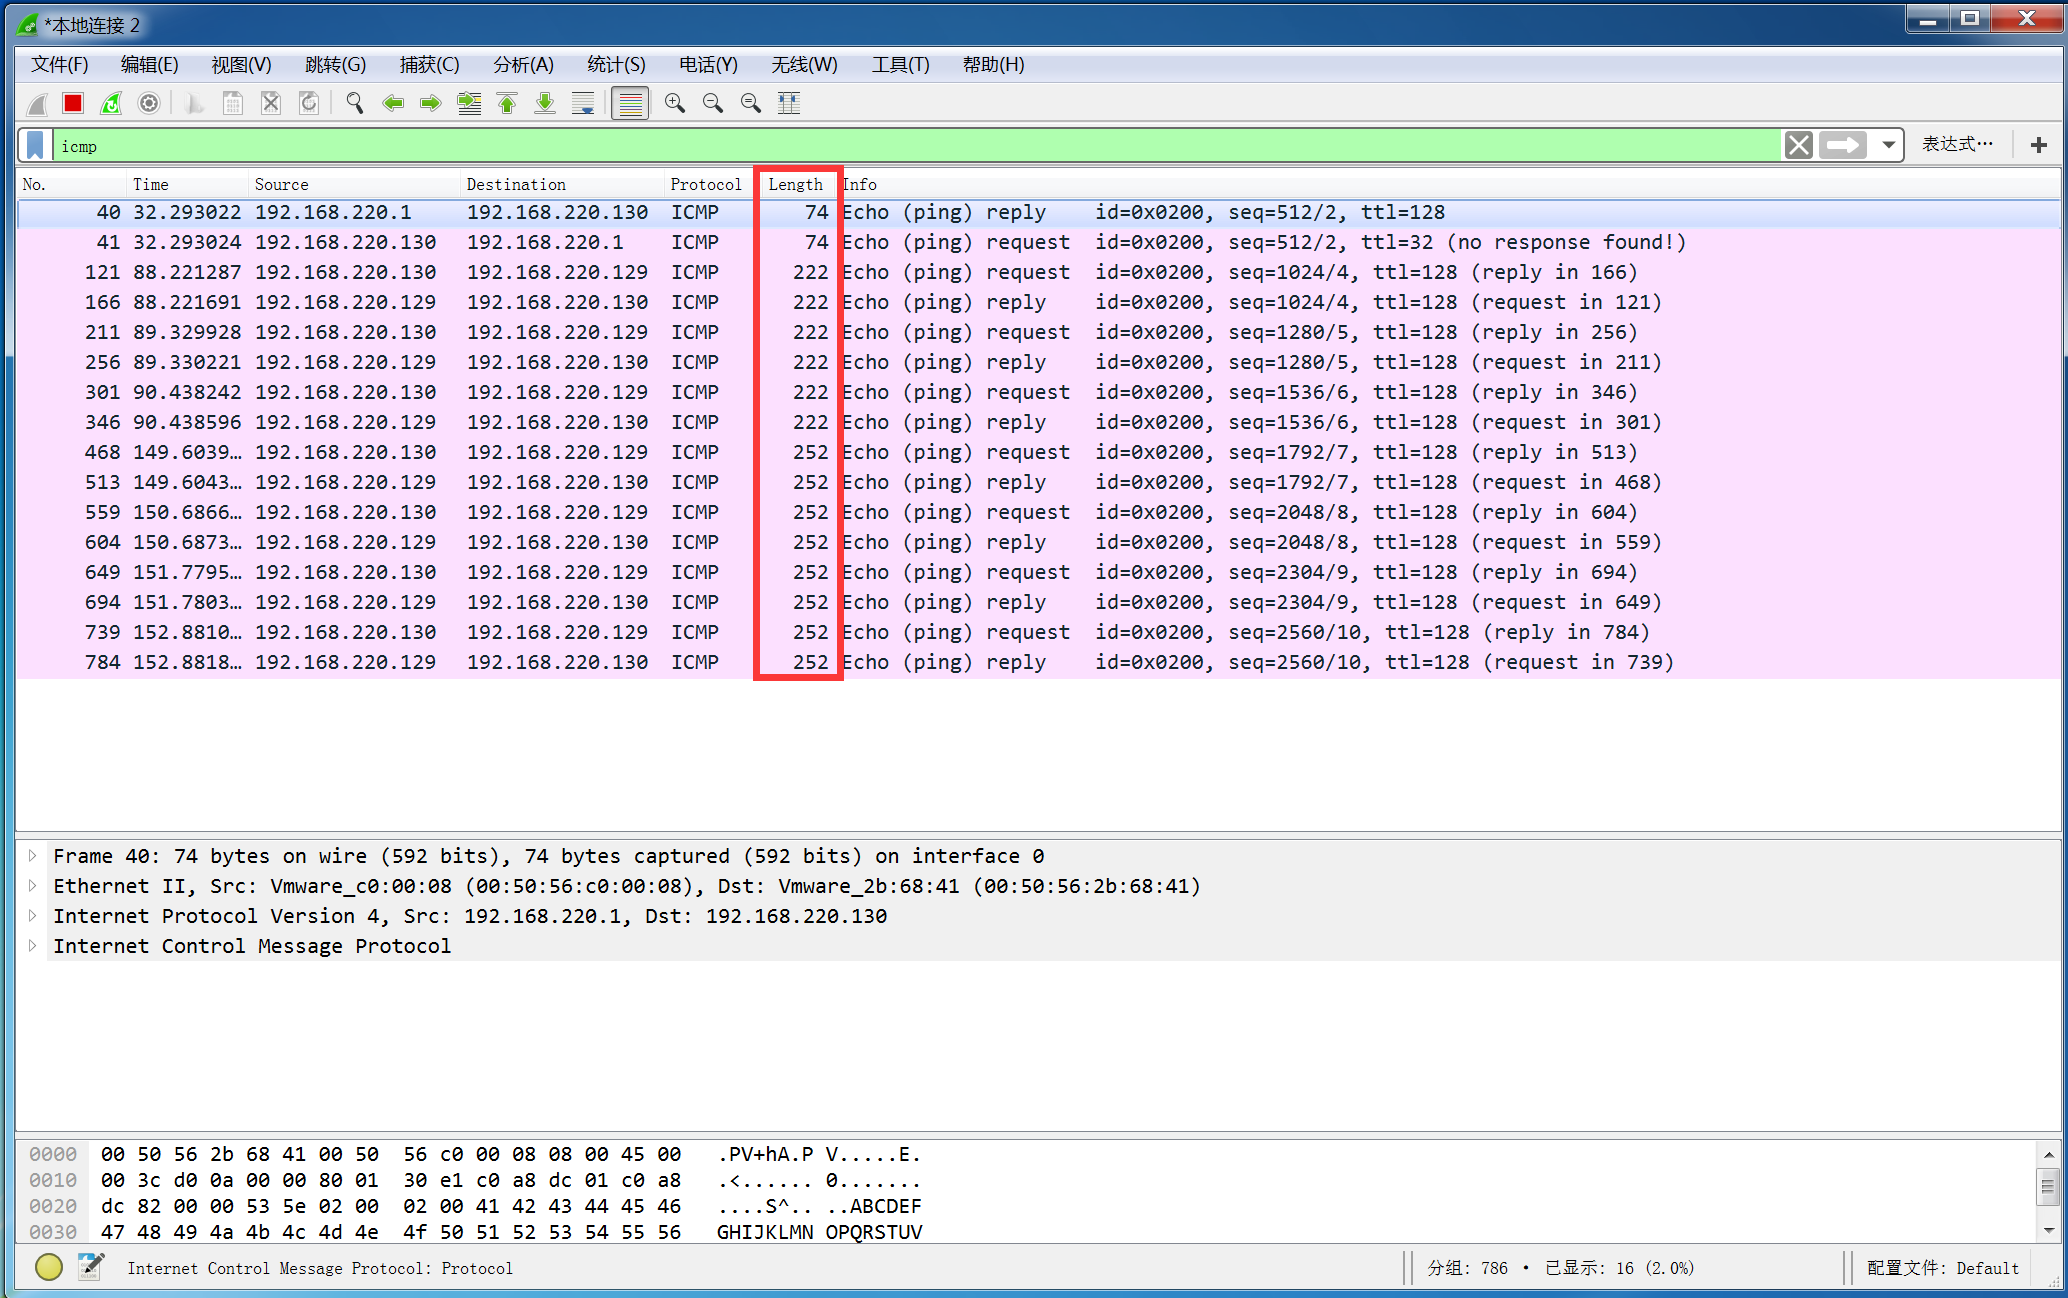This screenshot has height=1298, width=2068.
Task: Expand Internet Protocol Version 4 row
Action: [x=33, y=916]
